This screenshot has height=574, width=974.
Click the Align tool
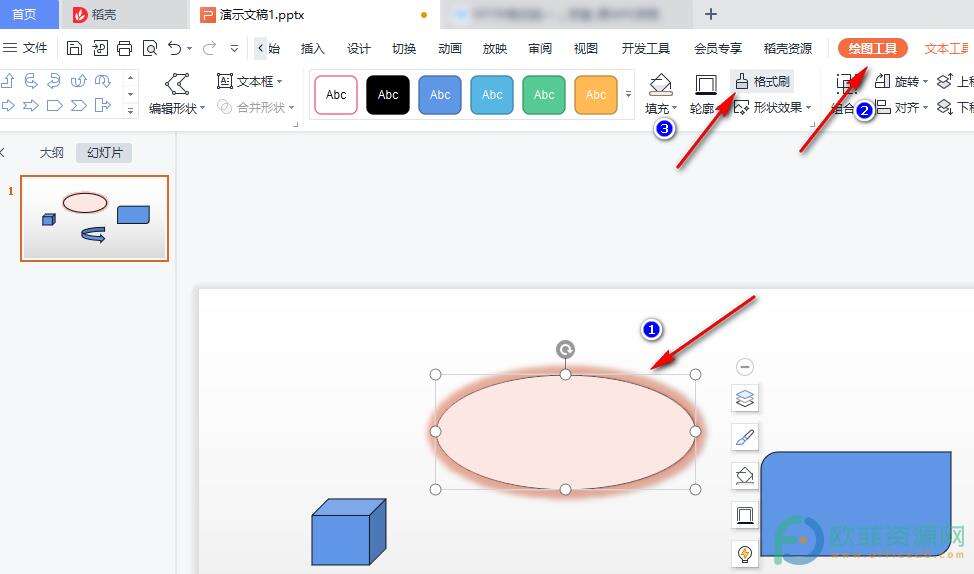click(901, 107)
